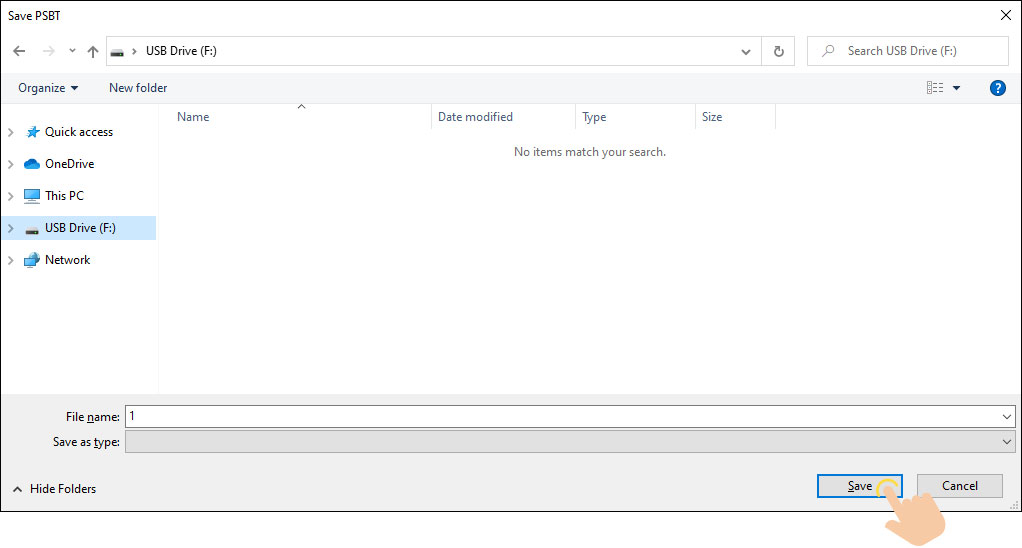Open the address bar history dropdown
1022x548 pixels.
pyautogui.click(x=746, y=51)
